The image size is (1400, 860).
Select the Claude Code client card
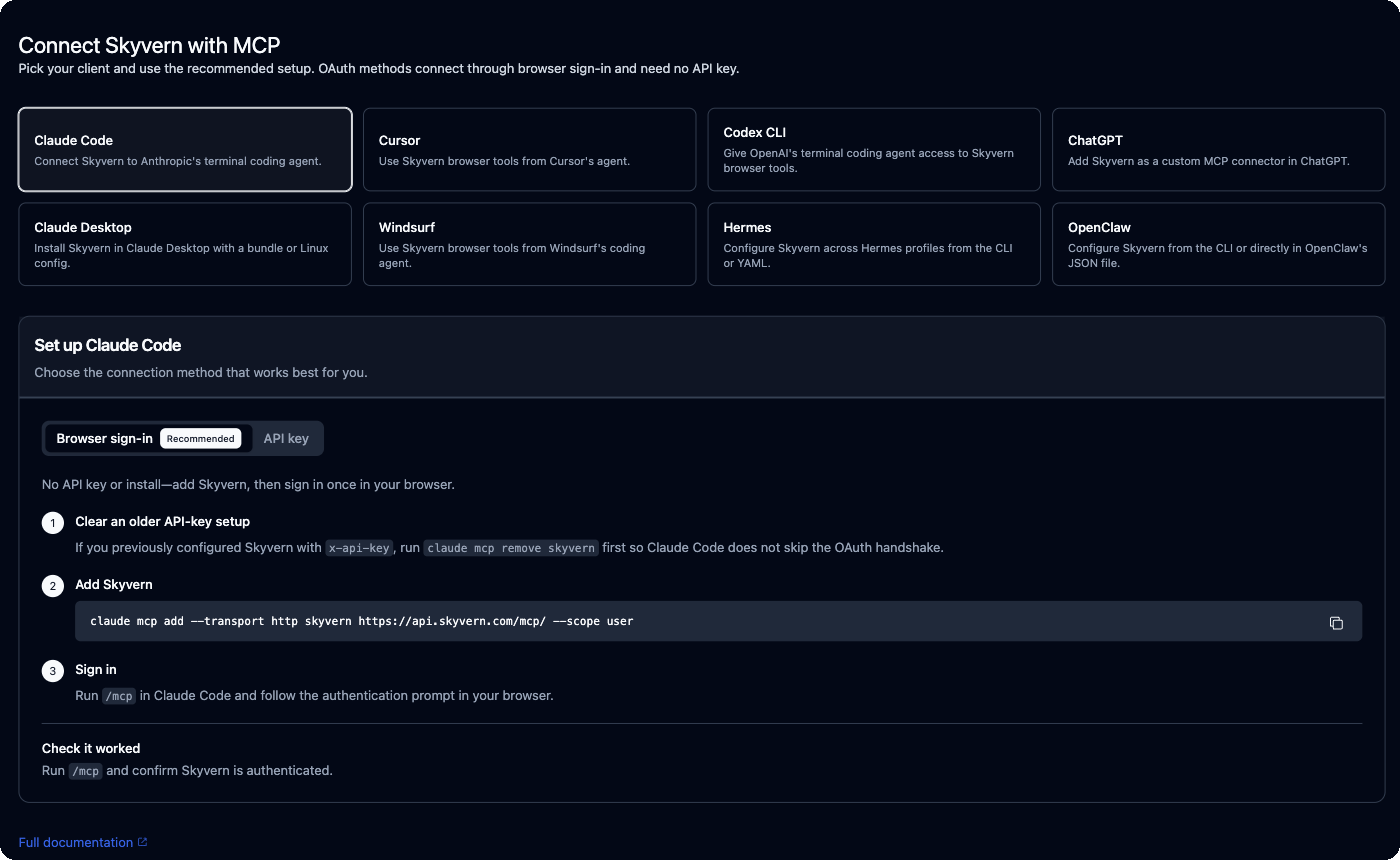point(185,149)
